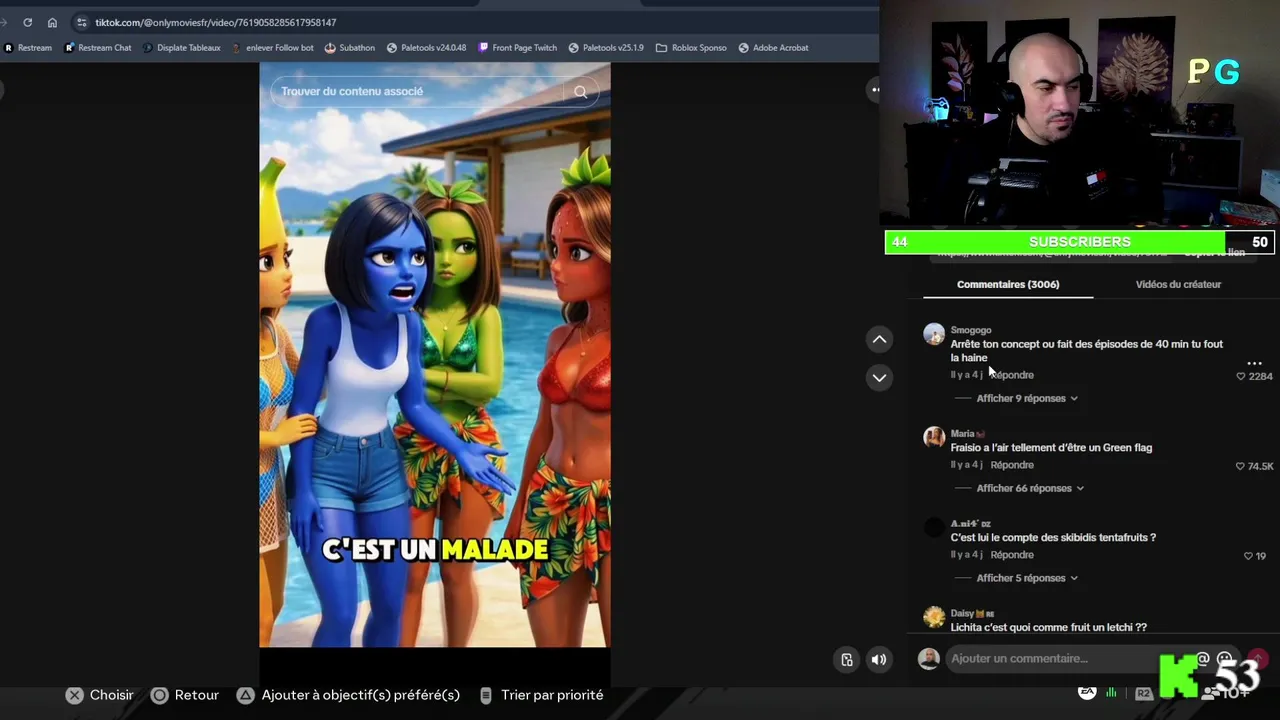Reply to Maria's comment via Répondre
This screenshot has height=720, width=1280.
click(x=1012, y=465)
